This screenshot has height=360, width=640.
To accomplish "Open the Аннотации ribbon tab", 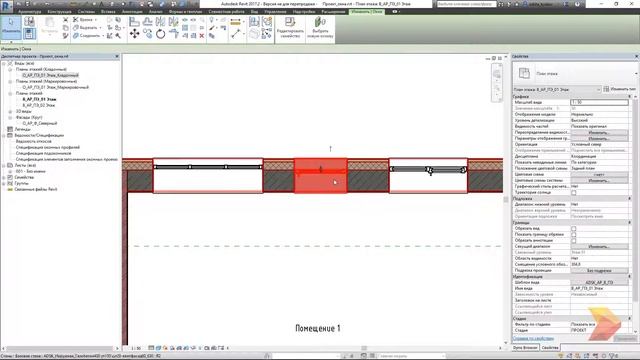I will click(x=132, y=12).
